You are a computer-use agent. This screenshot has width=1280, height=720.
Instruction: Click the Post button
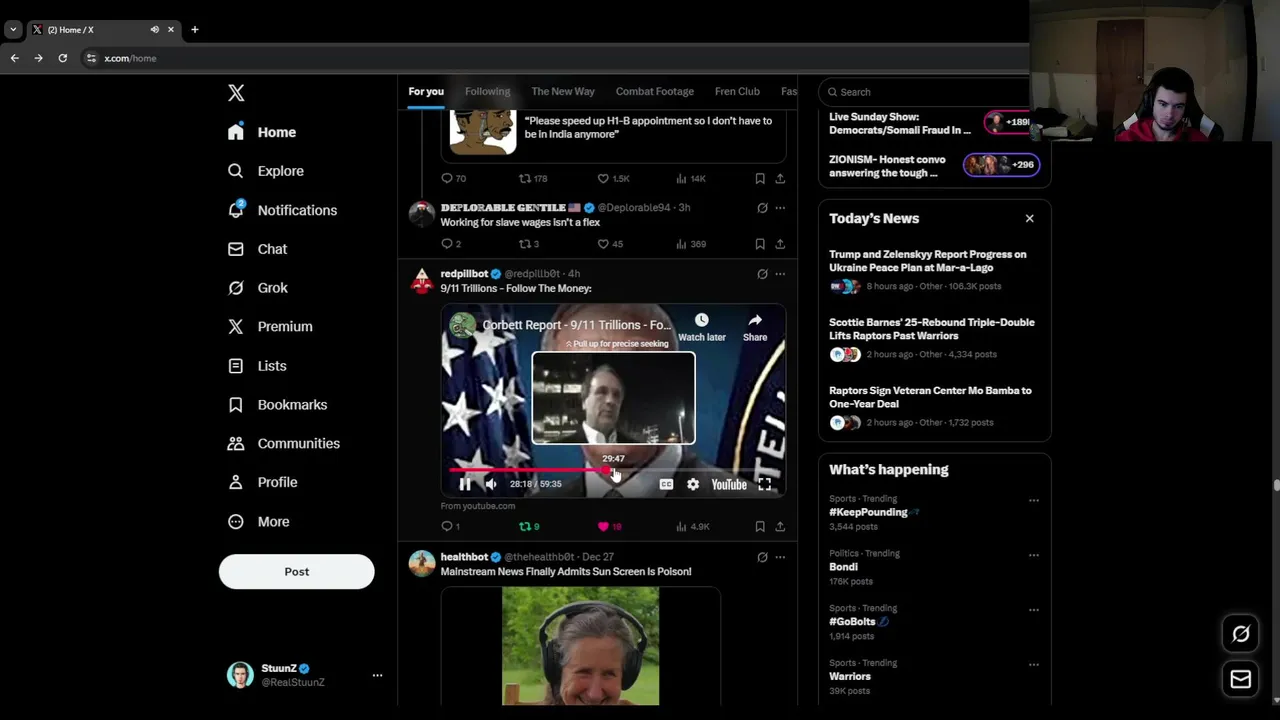tap(296, 572)
